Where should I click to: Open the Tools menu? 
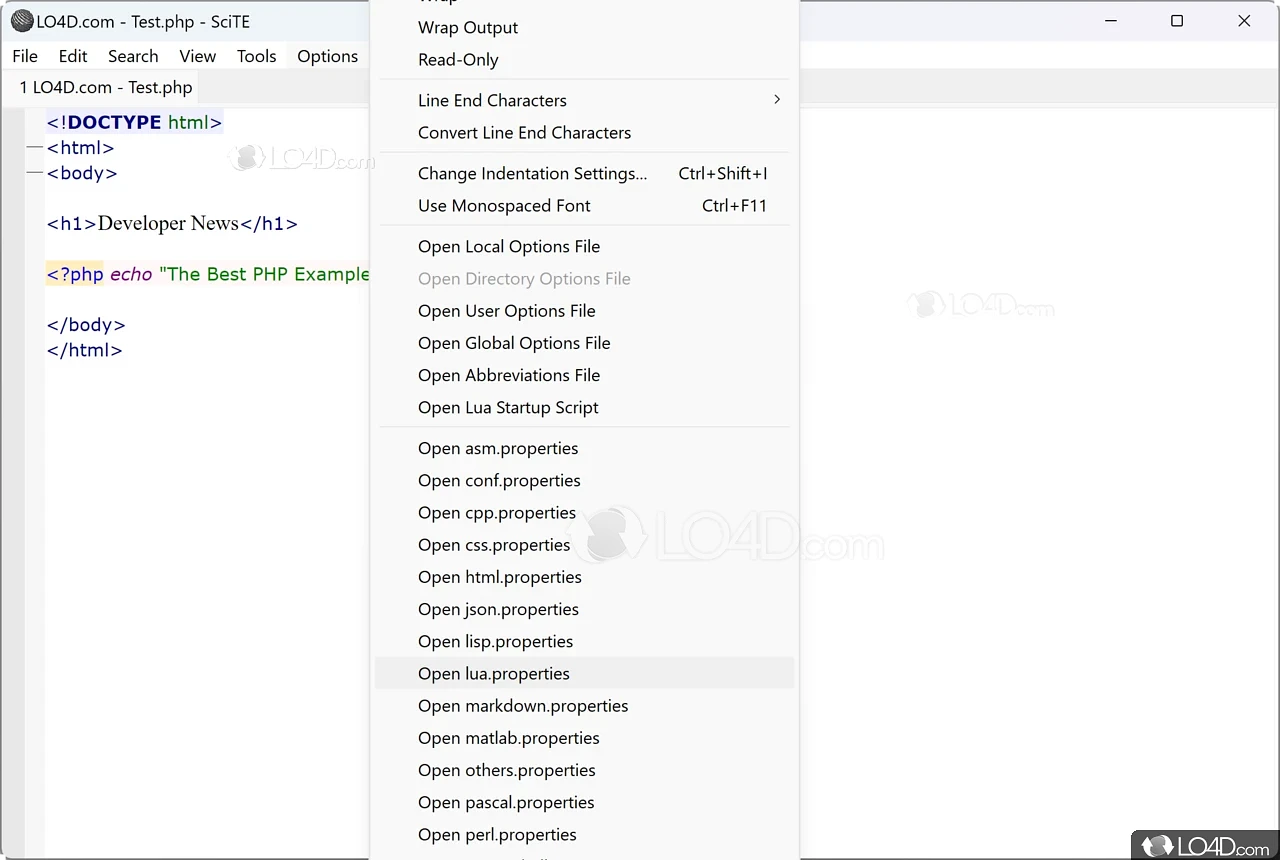coord(256,56)
